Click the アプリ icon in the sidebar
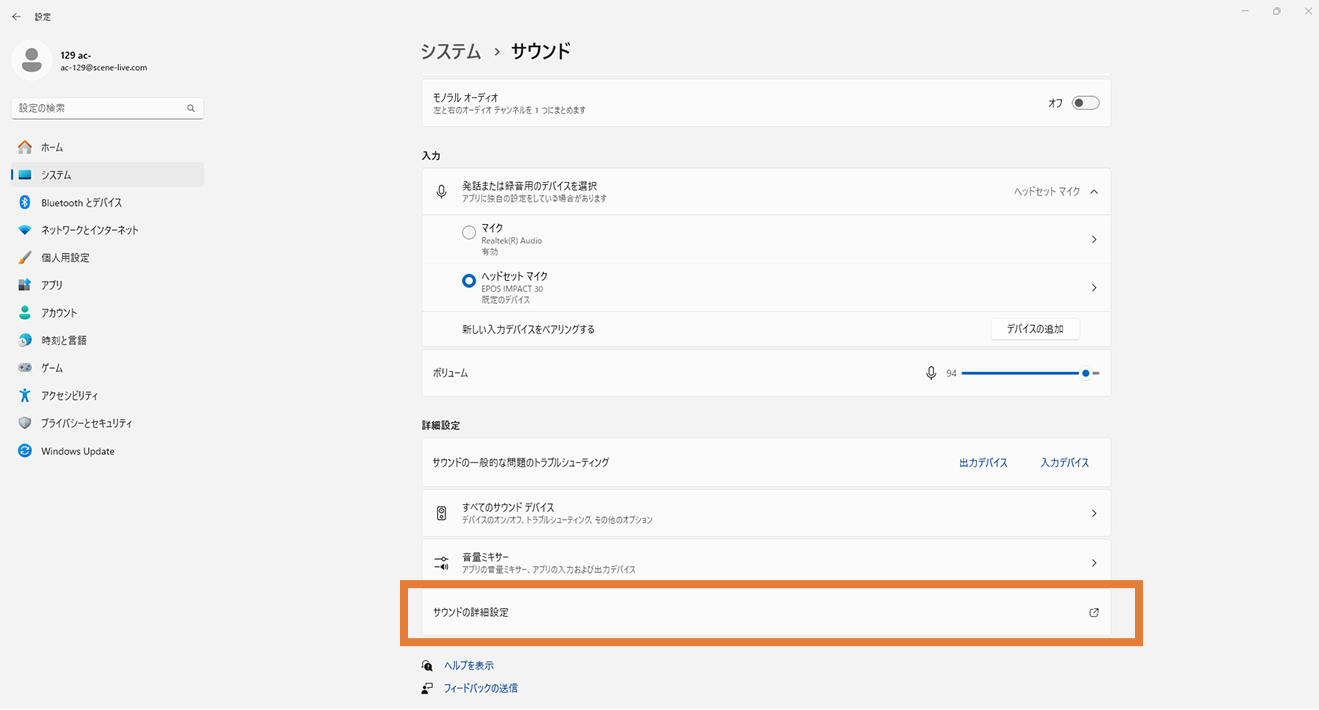Screen dimensions: 1319x710 tap(25, 285)
